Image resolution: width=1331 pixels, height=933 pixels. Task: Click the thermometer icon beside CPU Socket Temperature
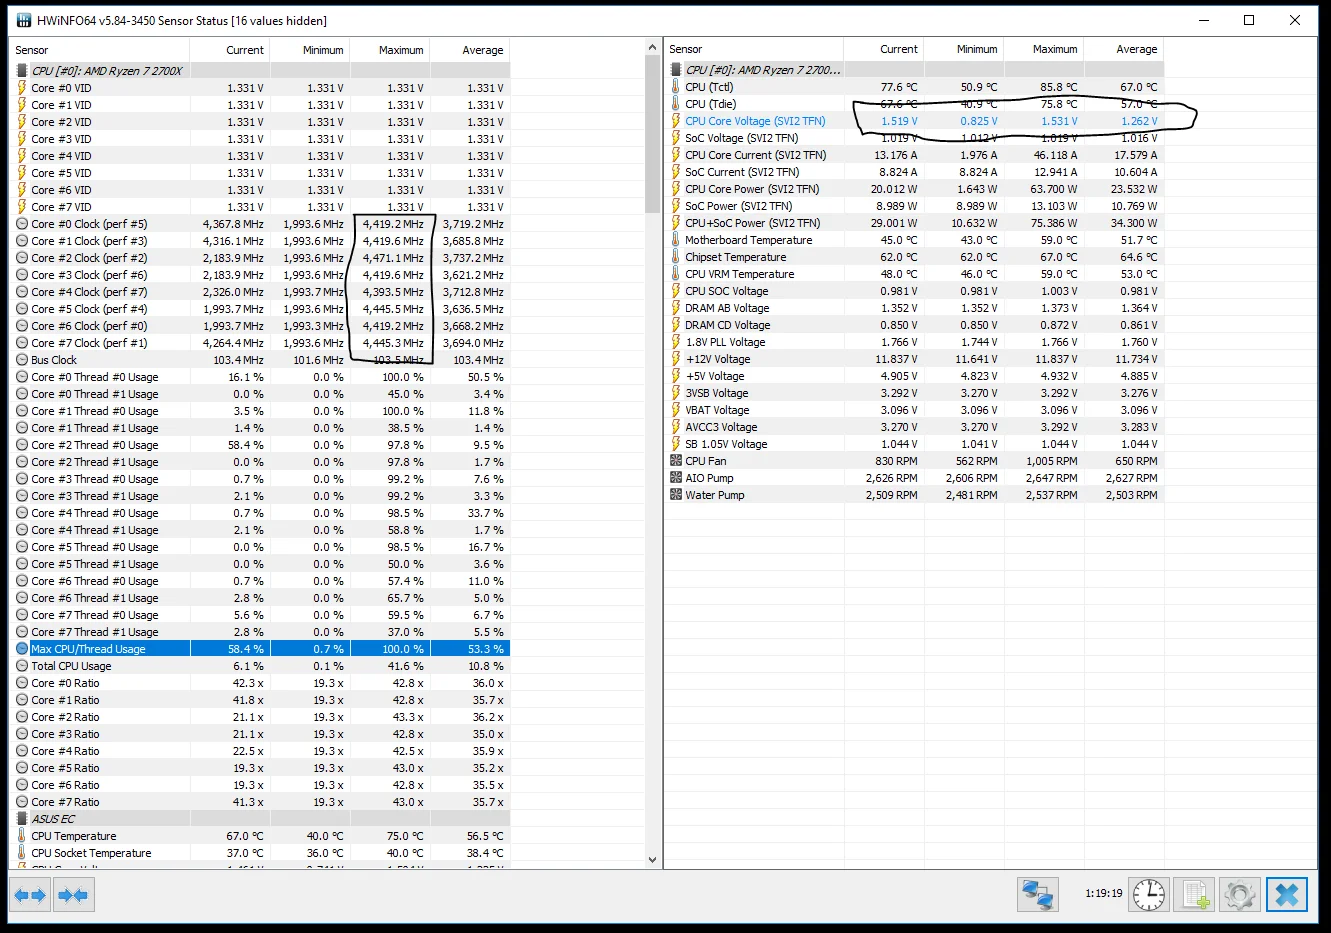[22, 853]
